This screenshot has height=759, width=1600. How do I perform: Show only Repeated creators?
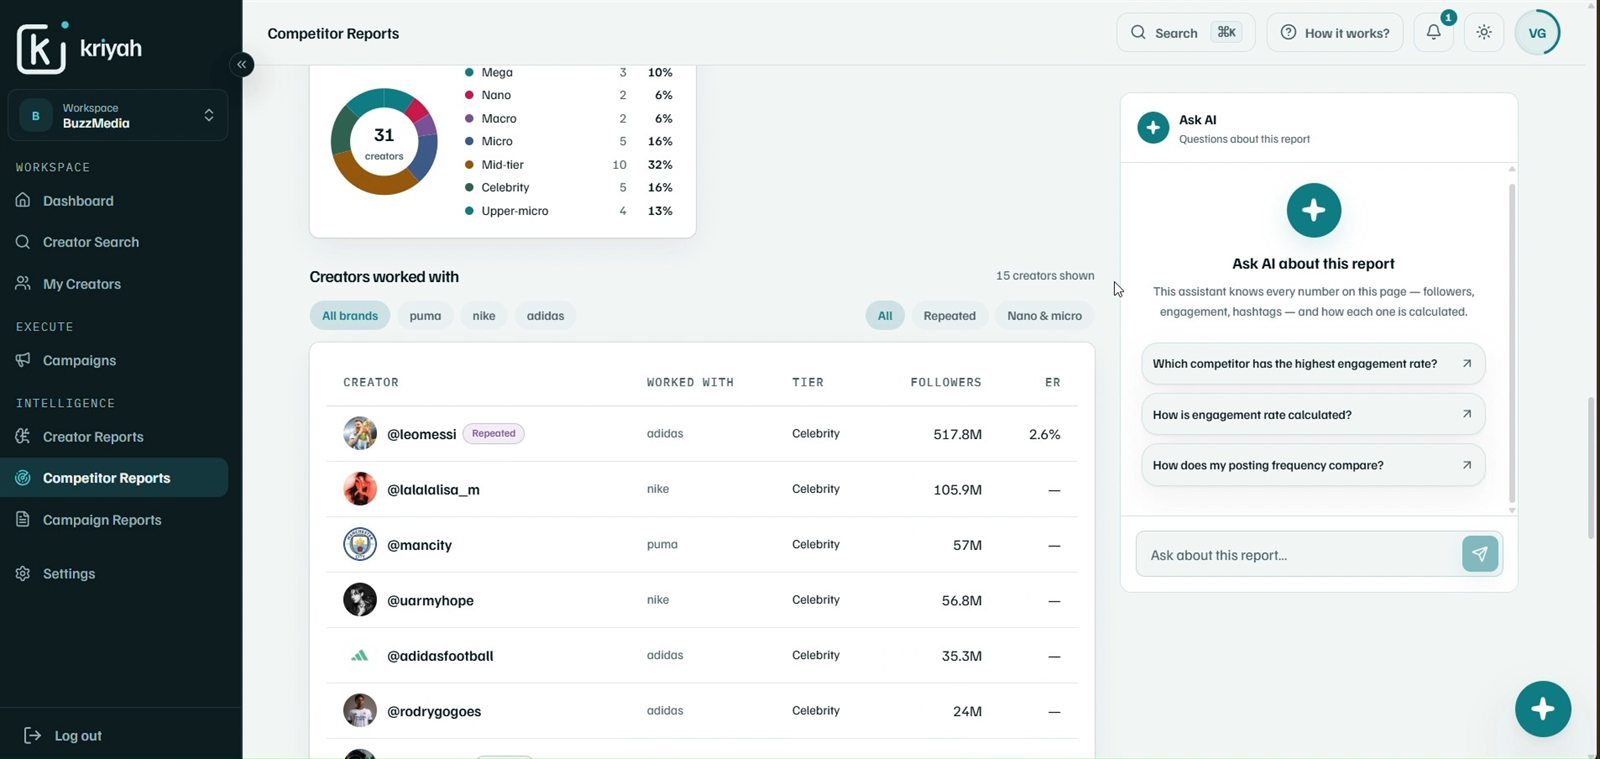949,316
